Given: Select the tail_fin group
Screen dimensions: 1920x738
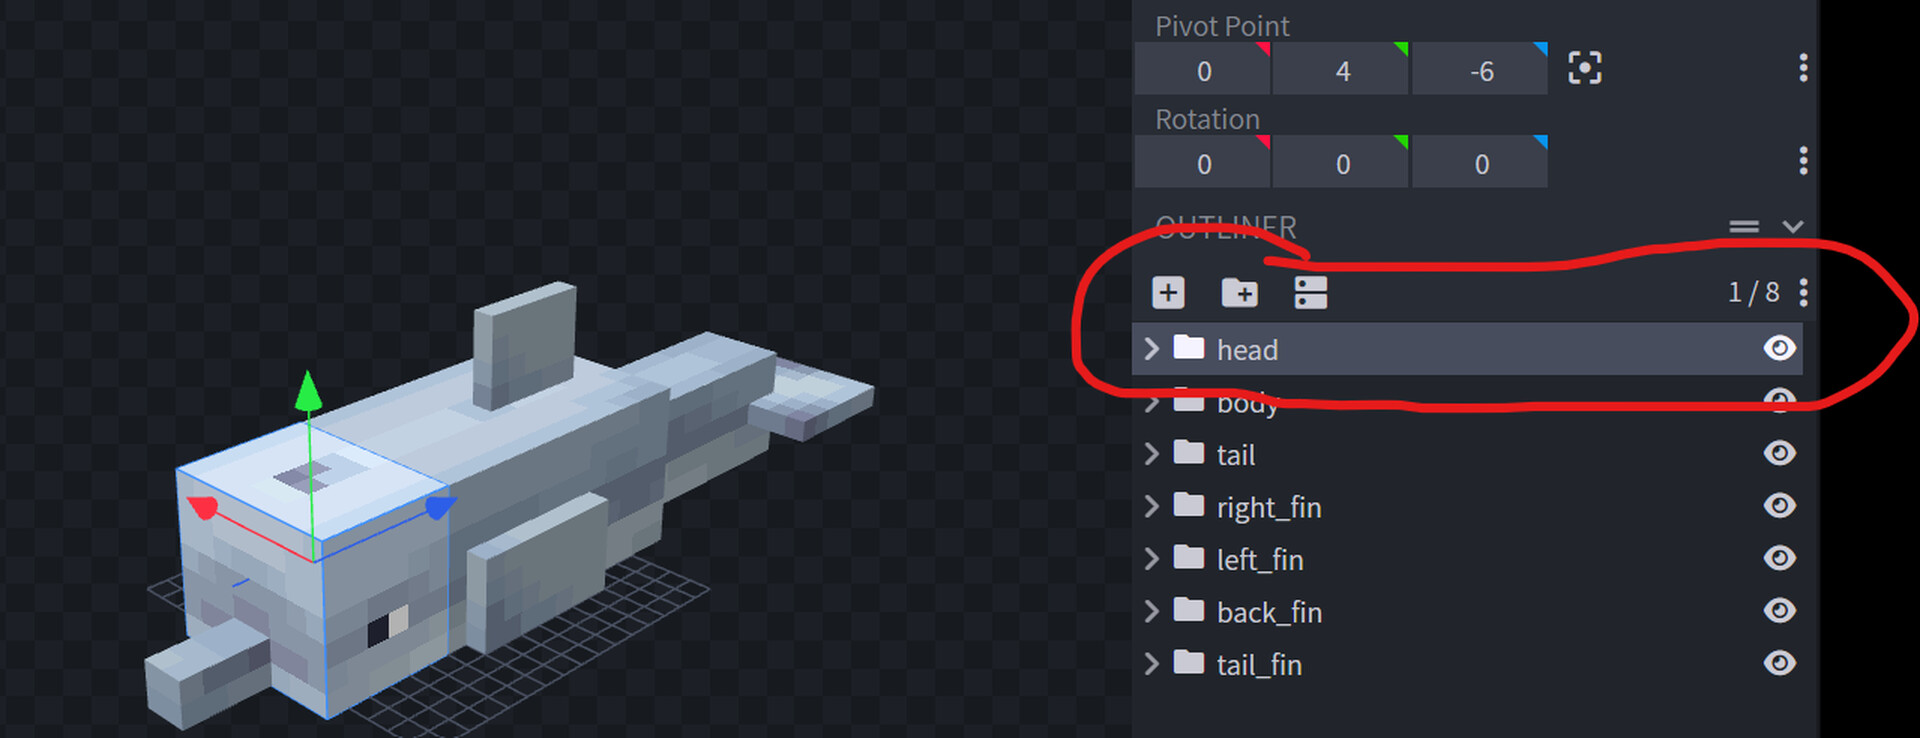Looking at the screenshot, I should (1258, 664).
